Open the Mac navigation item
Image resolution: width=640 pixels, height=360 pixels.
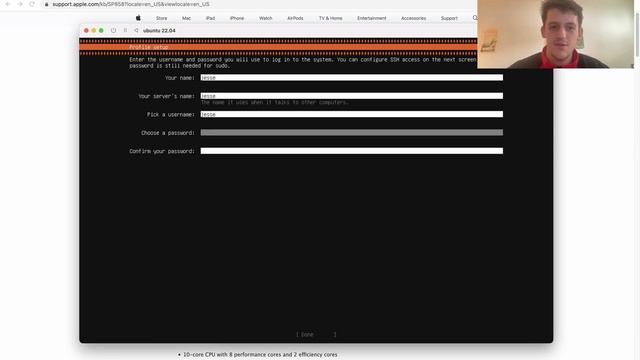coord(187,18)
